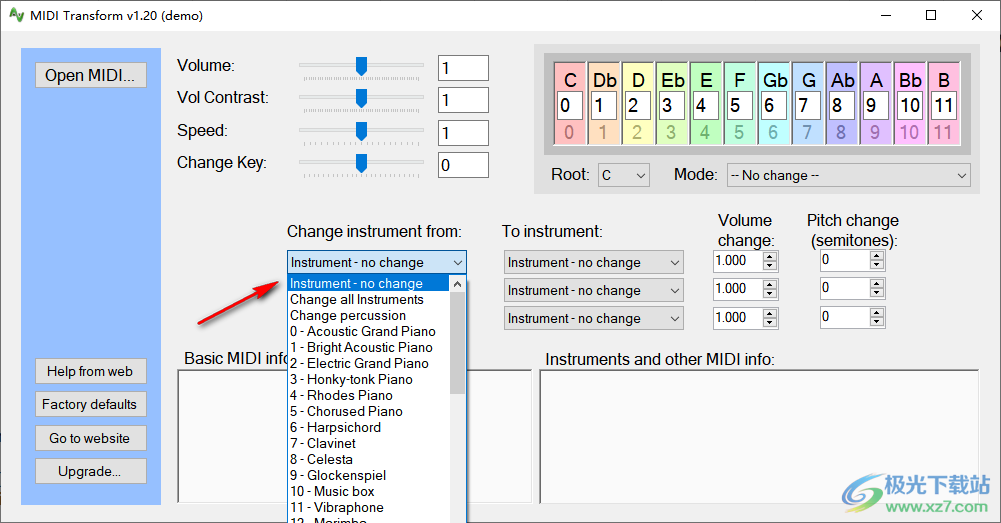This screenshot has height=523, width=1001.
Task: Click the Db note mapping field
Action: [x=603, y=105]
